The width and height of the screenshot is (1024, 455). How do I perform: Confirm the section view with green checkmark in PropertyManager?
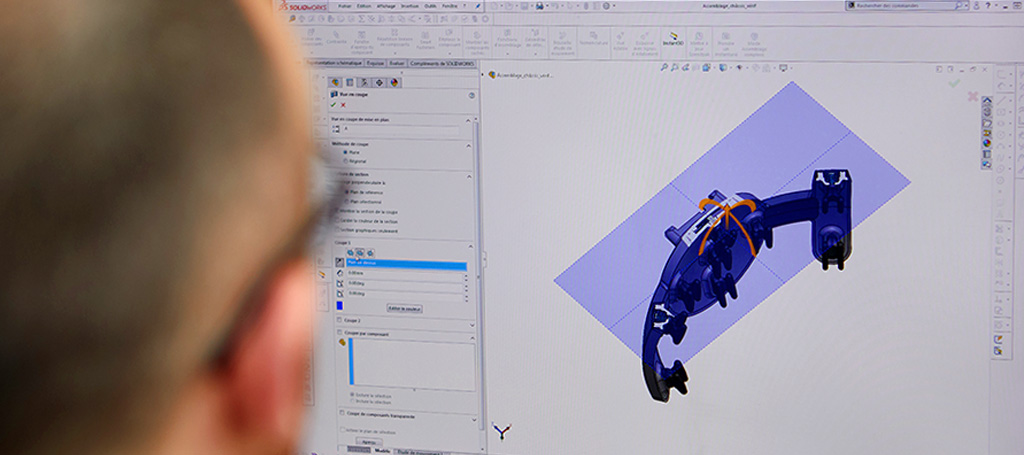(333, 104)
